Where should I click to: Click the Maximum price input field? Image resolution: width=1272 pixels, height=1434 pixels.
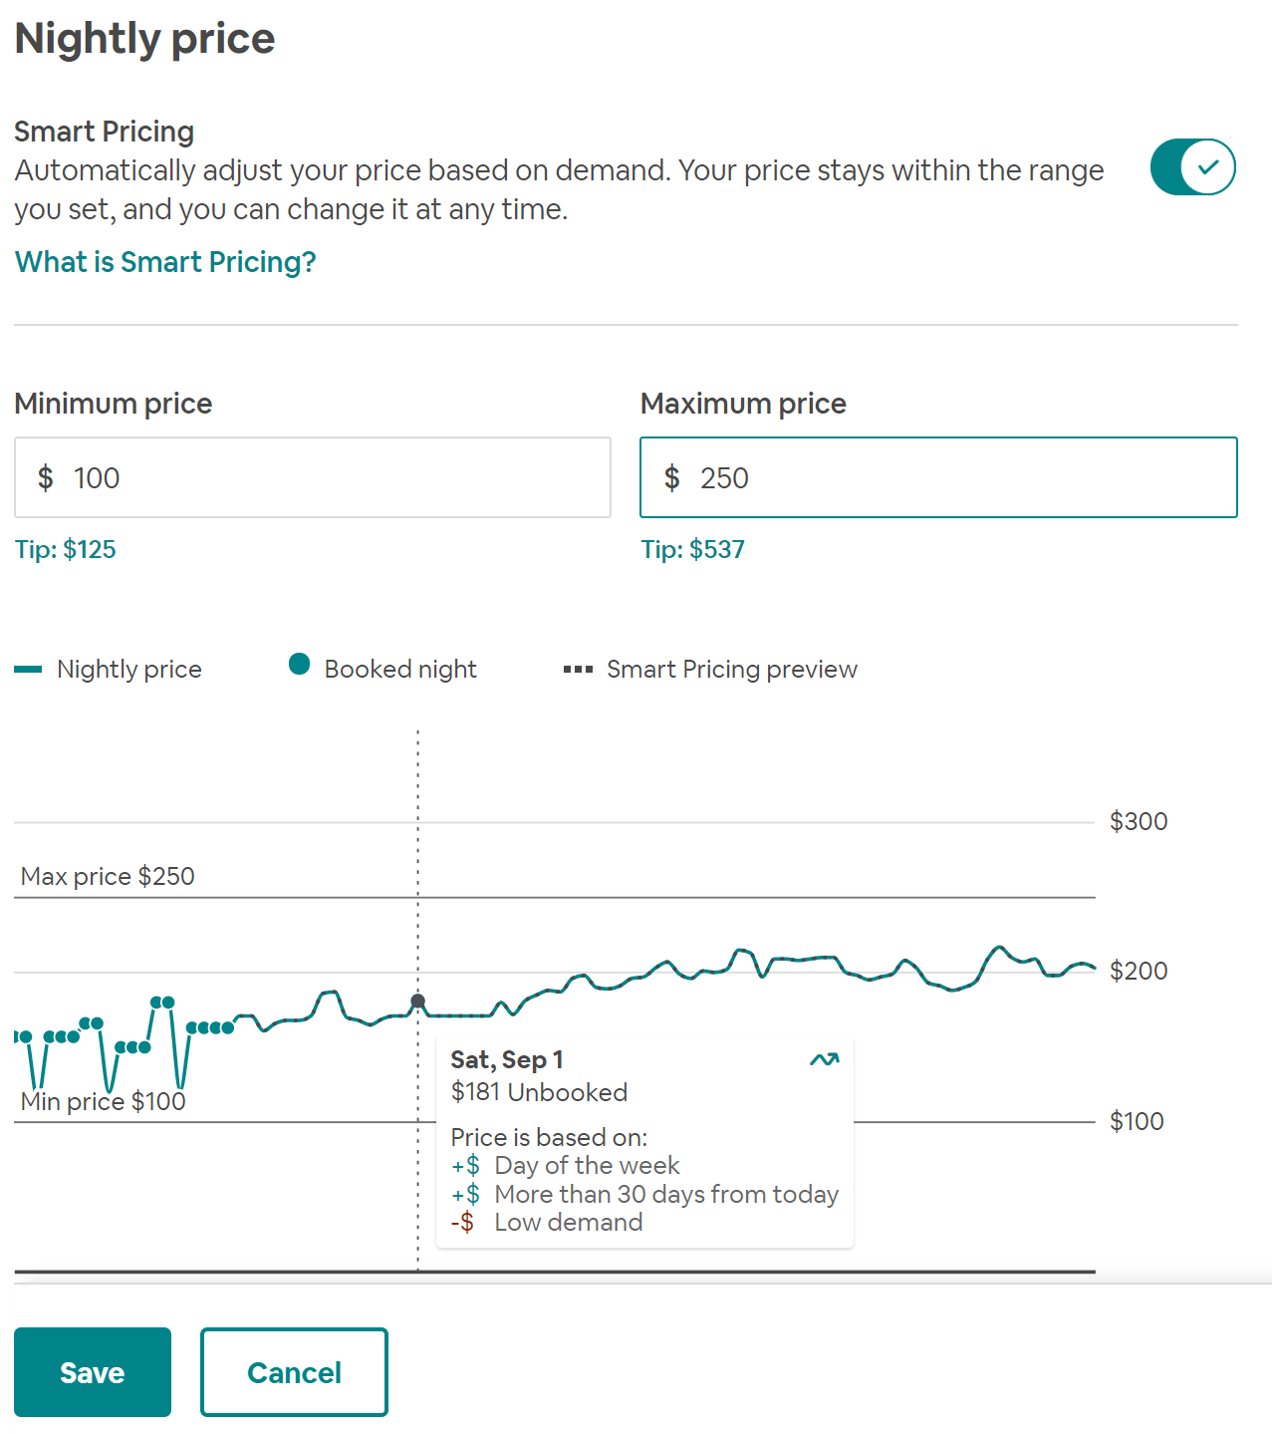click(x=938, y=477)
